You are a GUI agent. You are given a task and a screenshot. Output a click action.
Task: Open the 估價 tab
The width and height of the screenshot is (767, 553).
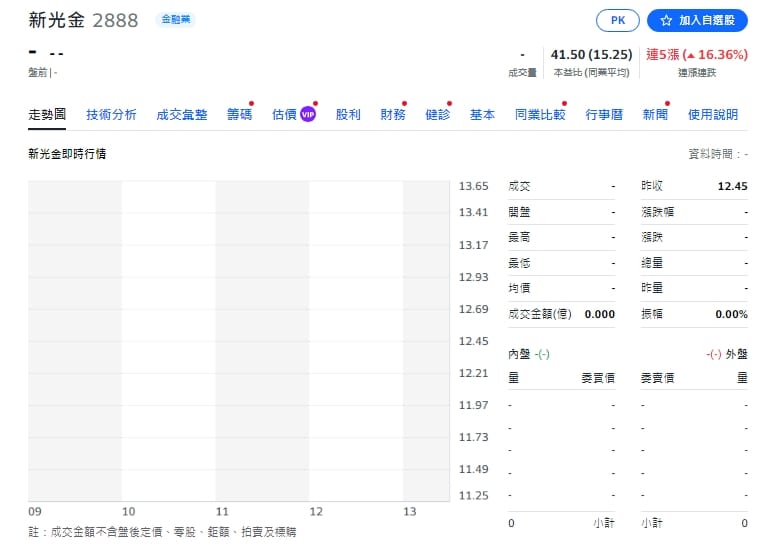[284, 114]
